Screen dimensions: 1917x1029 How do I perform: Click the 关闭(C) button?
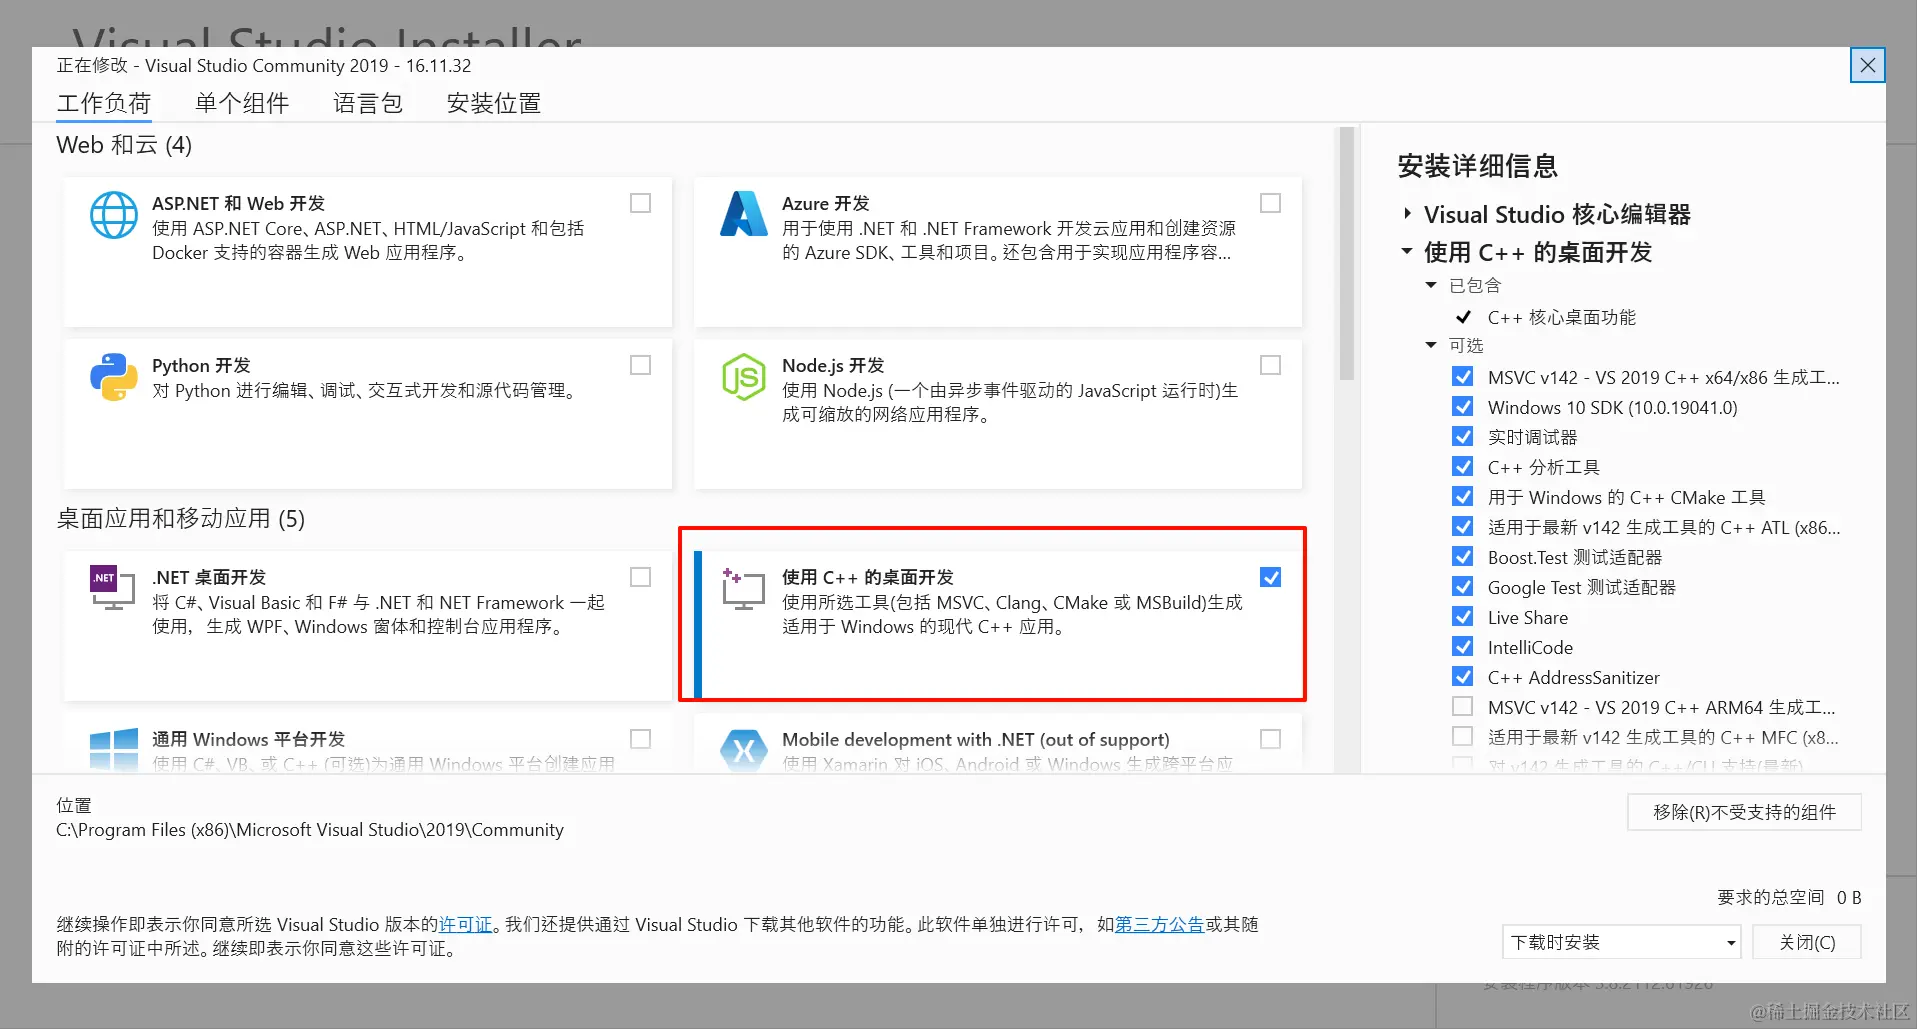pyautogui.click(x=1805, y=941)
